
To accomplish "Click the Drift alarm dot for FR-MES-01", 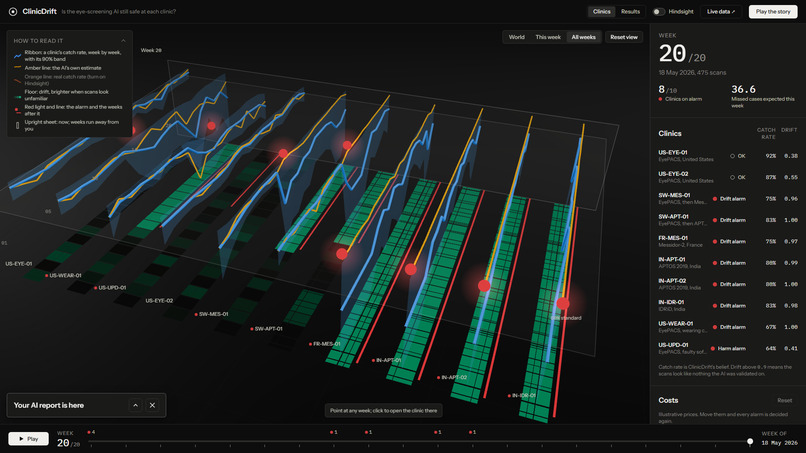I will [715, 242].
